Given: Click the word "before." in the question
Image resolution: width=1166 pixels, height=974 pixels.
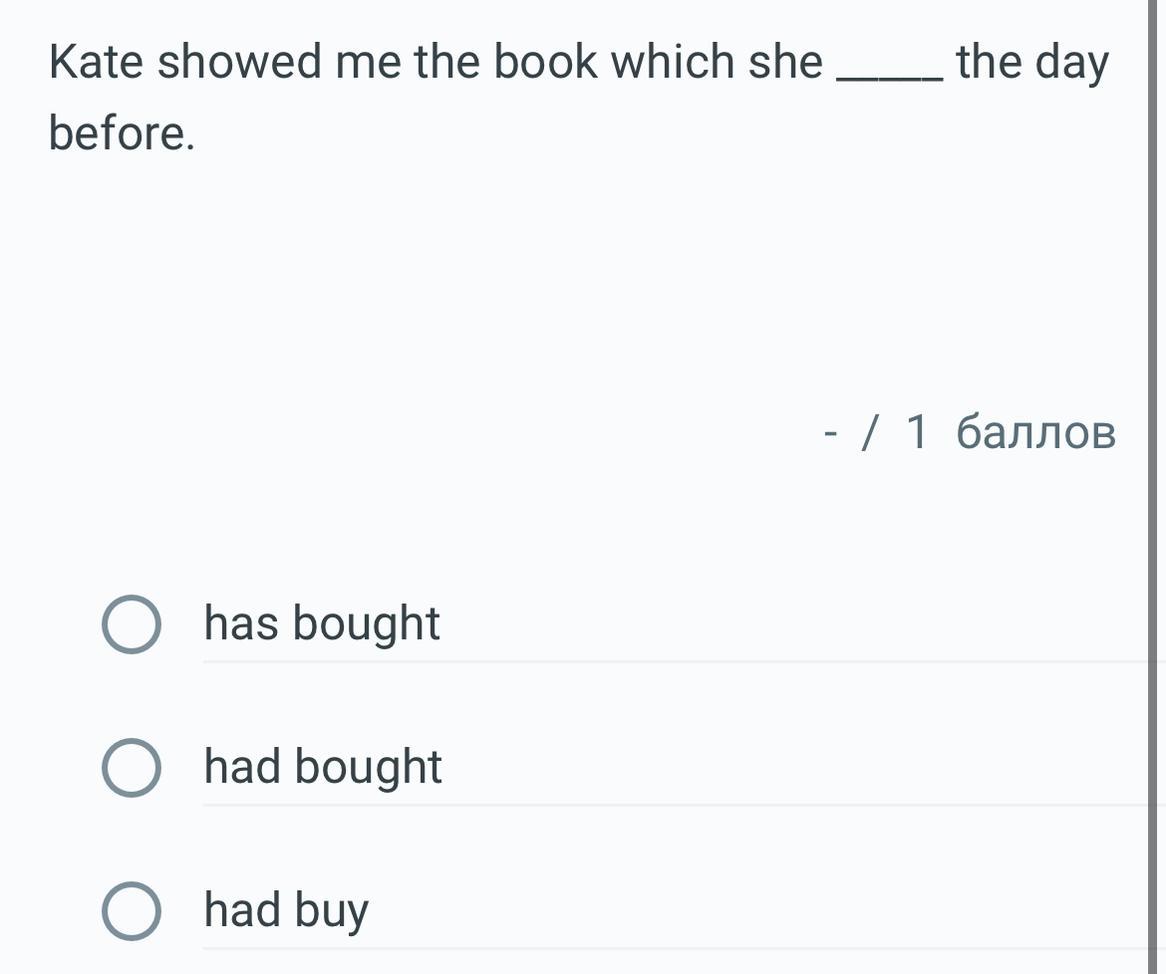Looking at the screenshot, I should tap(121, 134).
